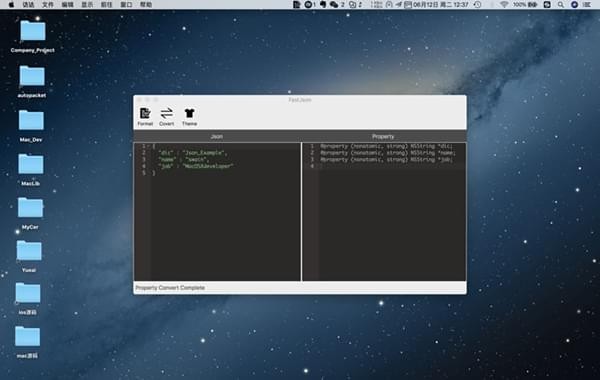Click the NSString *job property line
600x380 pixels.
tap(386, 160)
